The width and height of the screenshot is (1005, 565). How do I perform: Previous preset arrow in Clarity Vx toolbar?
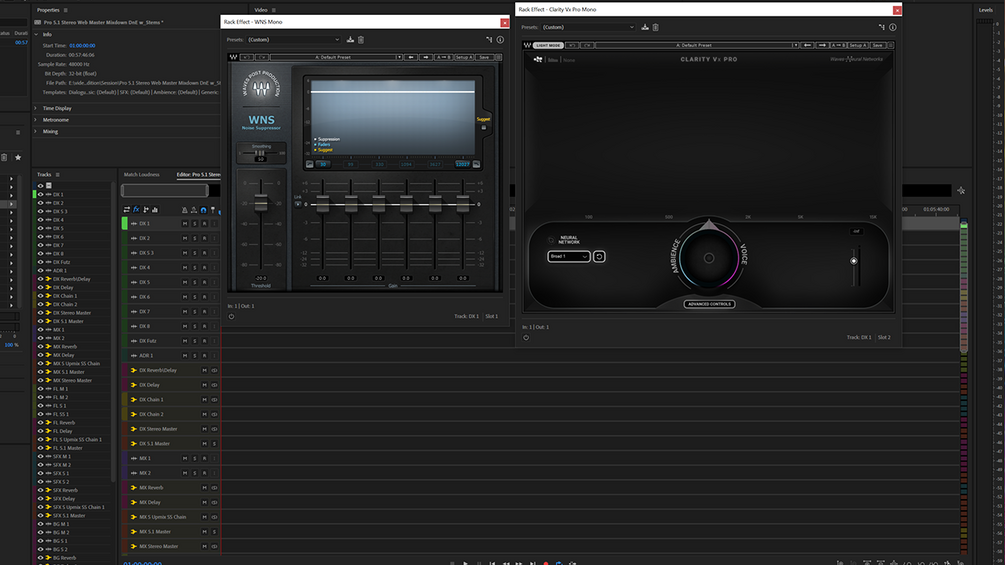click(808, 45)
